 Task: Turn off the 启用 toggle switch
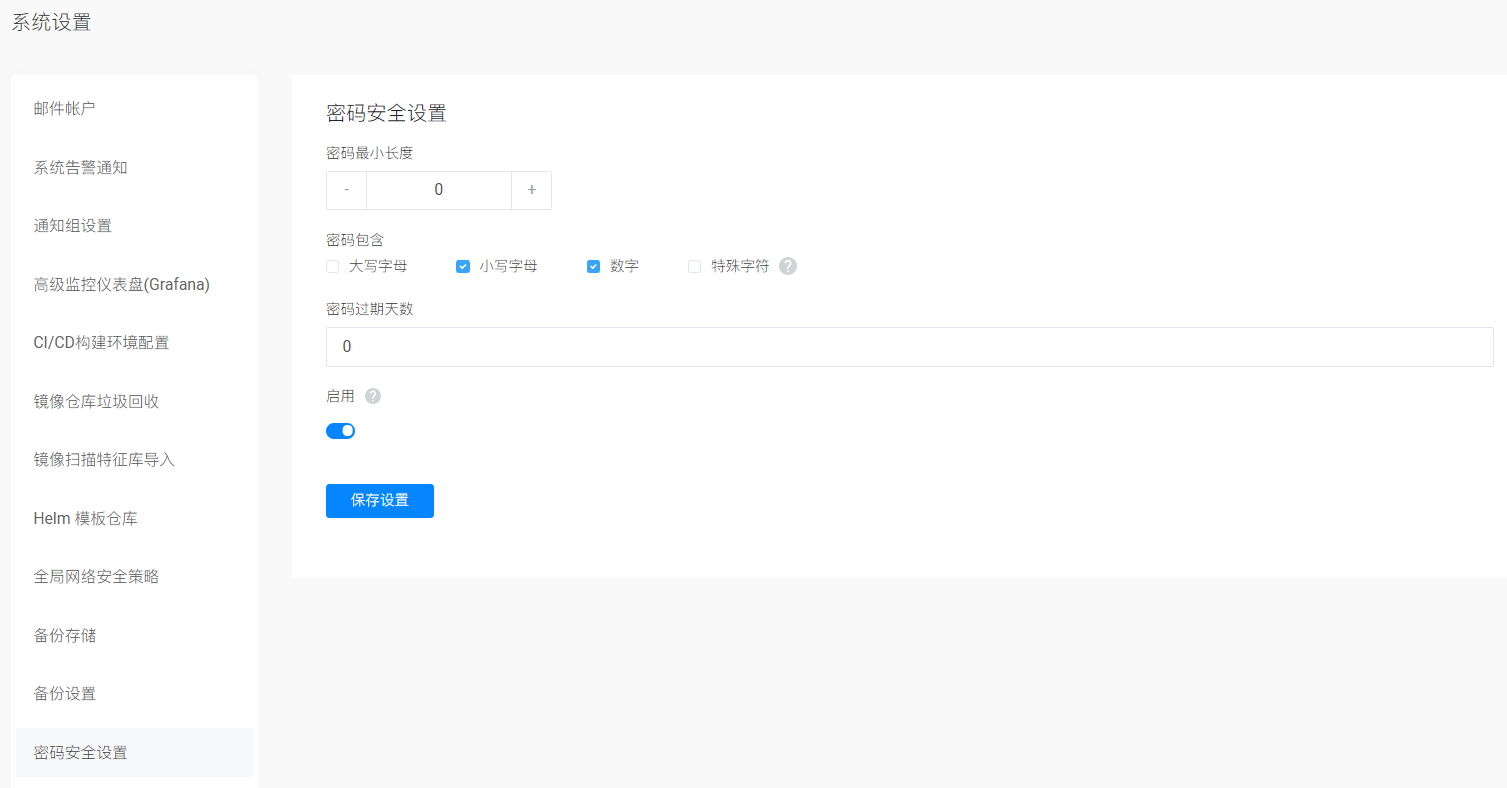click(x=341, y=431)
